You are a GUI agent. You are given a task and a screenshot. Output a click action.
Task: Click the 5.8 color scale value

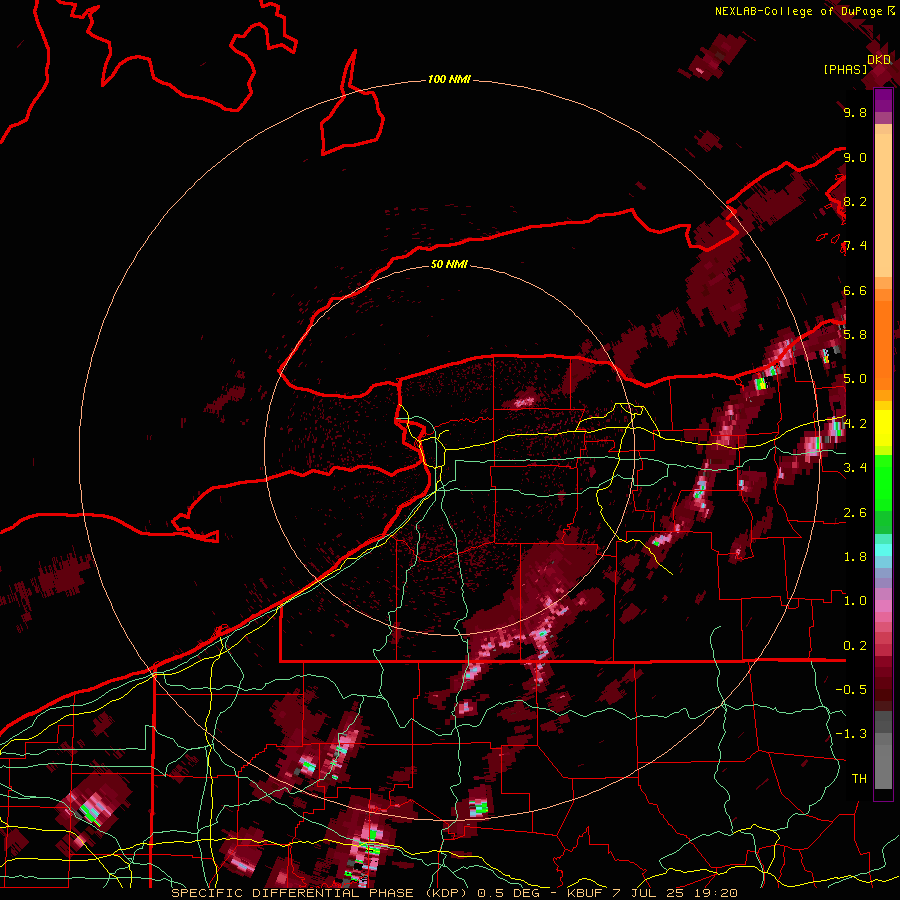(x=855, y=334)
